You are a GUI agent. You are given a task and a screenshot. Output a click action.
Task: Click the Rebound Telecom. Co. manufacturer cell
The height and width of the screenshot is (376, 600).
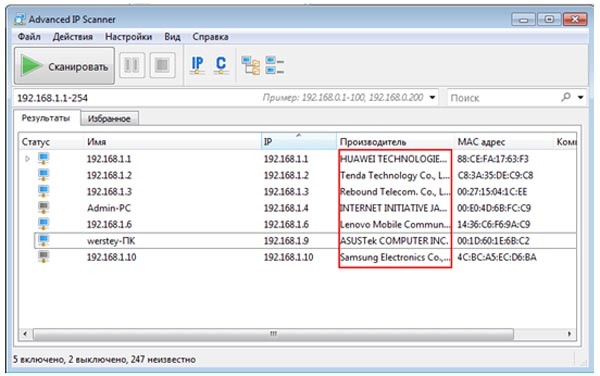click(x=395, y=192)
